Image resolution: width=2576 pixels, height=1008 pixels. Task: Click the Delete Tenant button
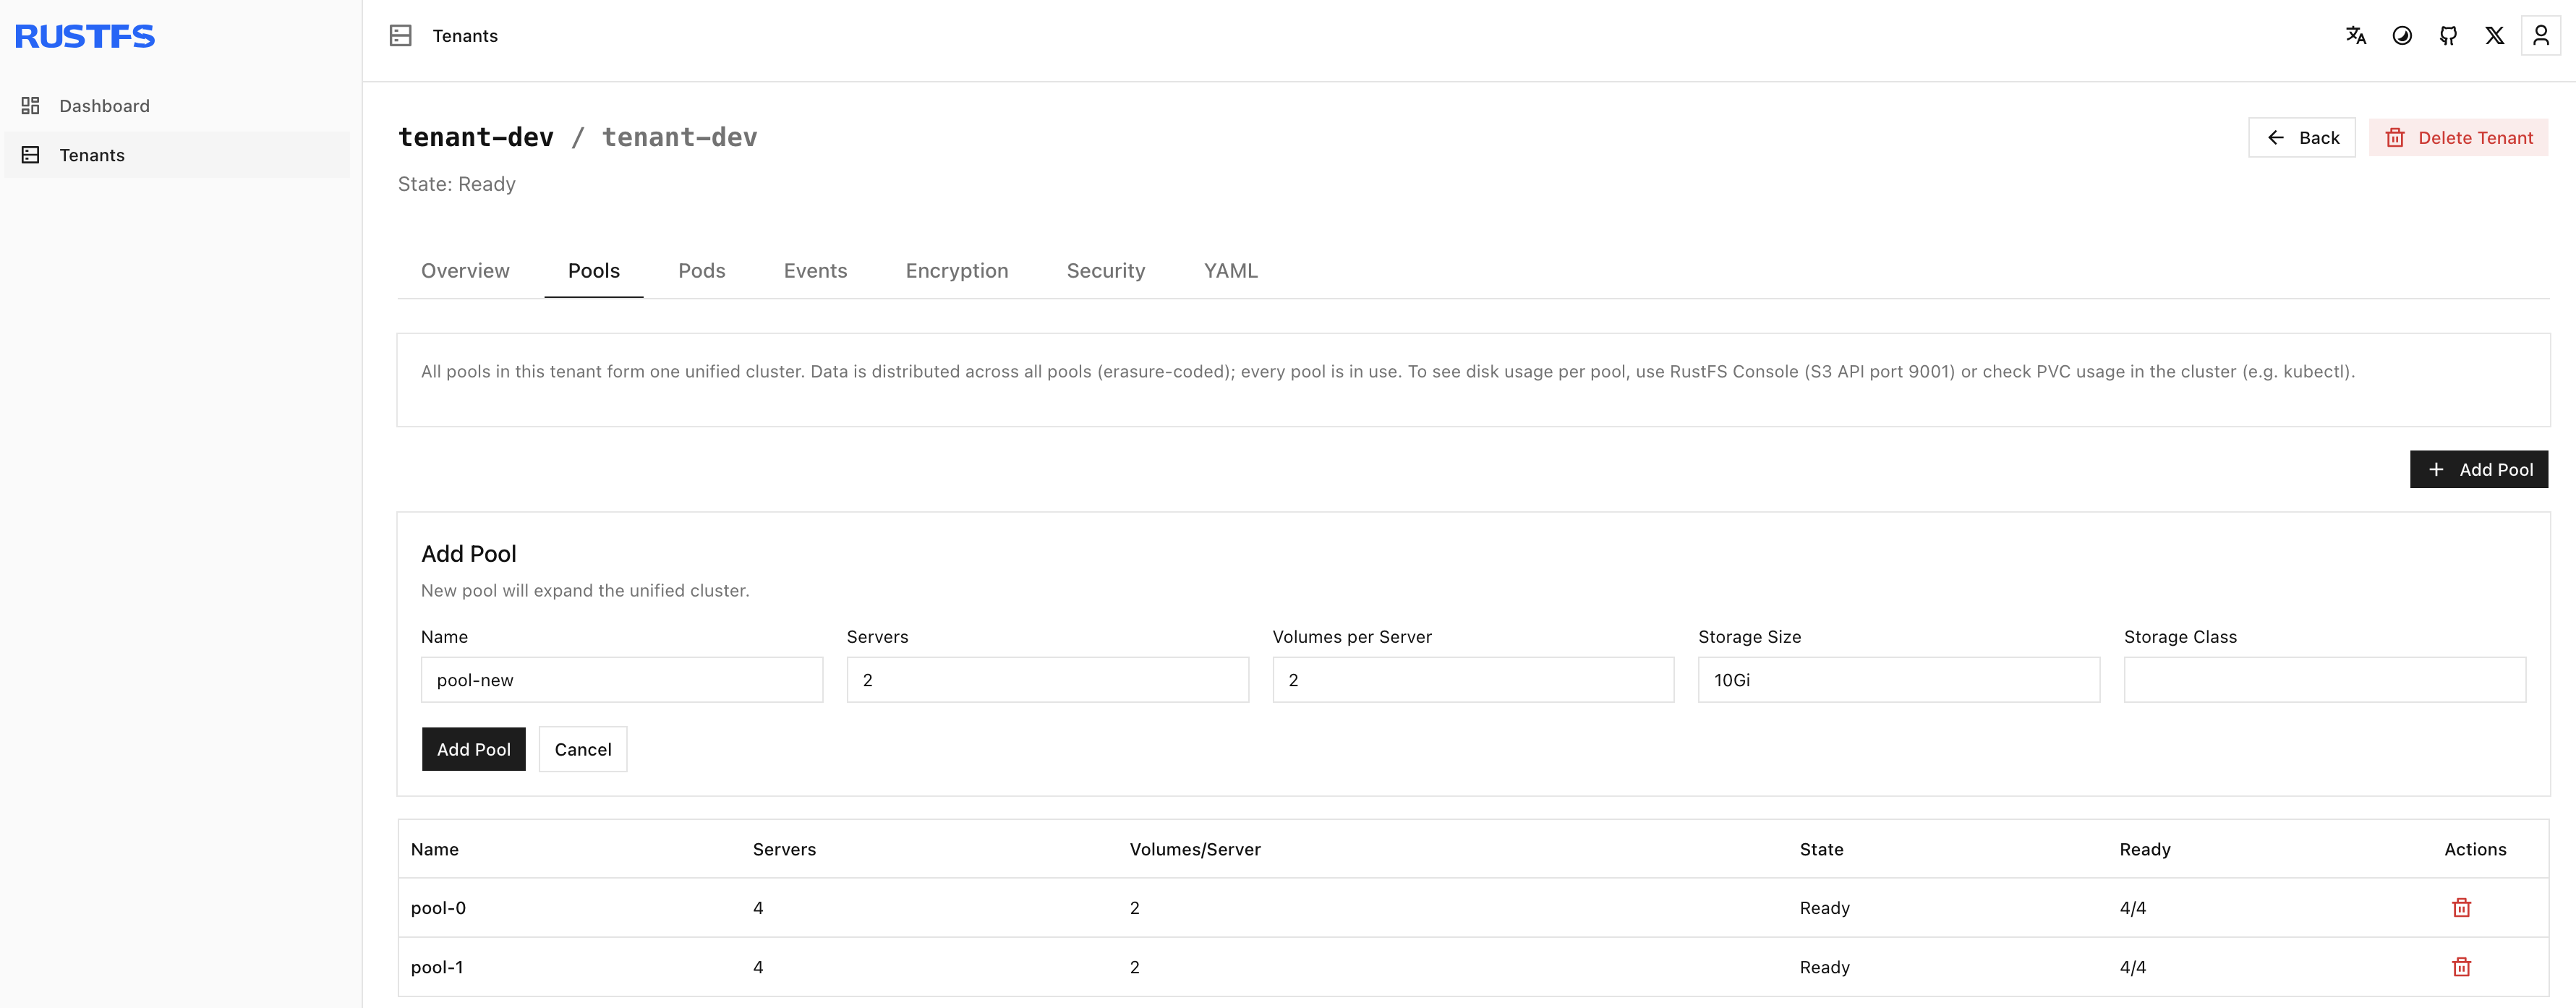point(2458,138)
